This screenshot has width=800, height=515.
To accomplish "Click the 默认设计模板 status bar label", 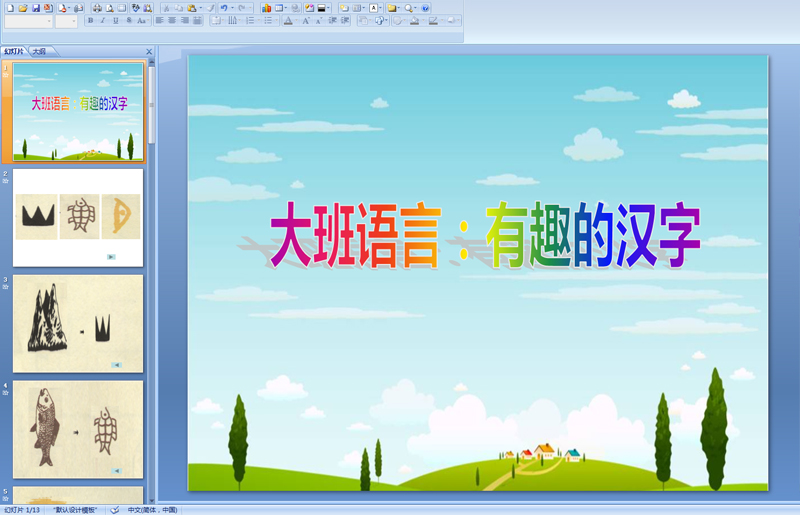I will pos(76,510).
